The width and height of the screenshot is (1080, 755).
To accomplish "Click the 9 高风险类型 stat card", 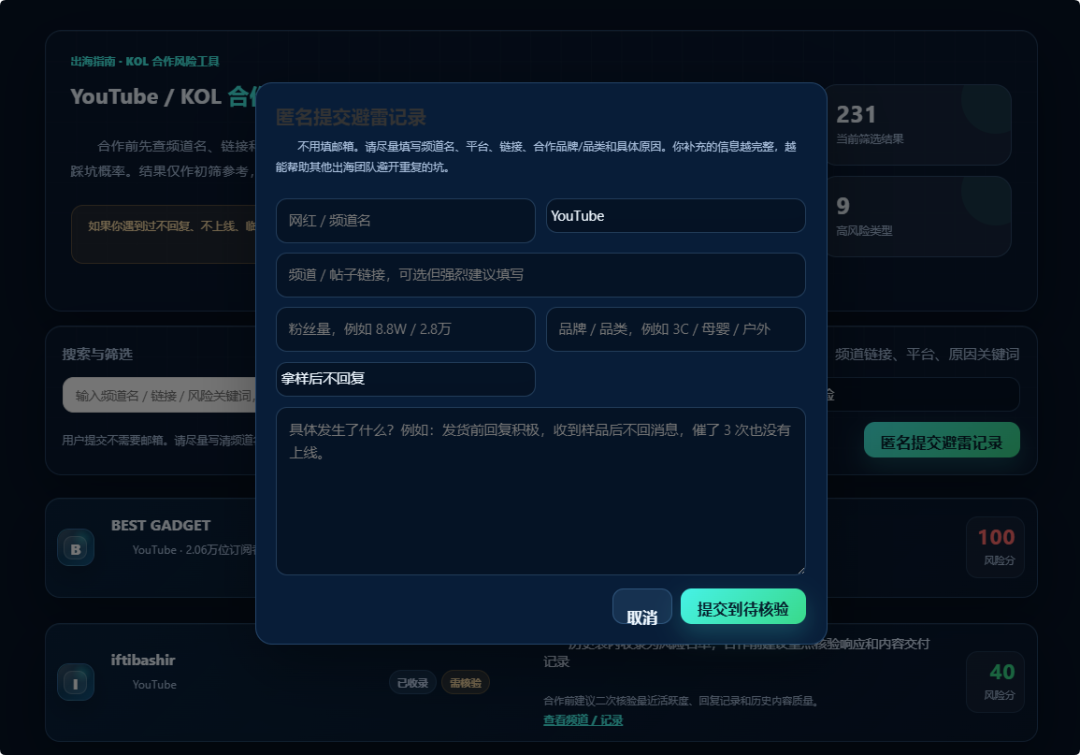I will click(x=919, y=216).
